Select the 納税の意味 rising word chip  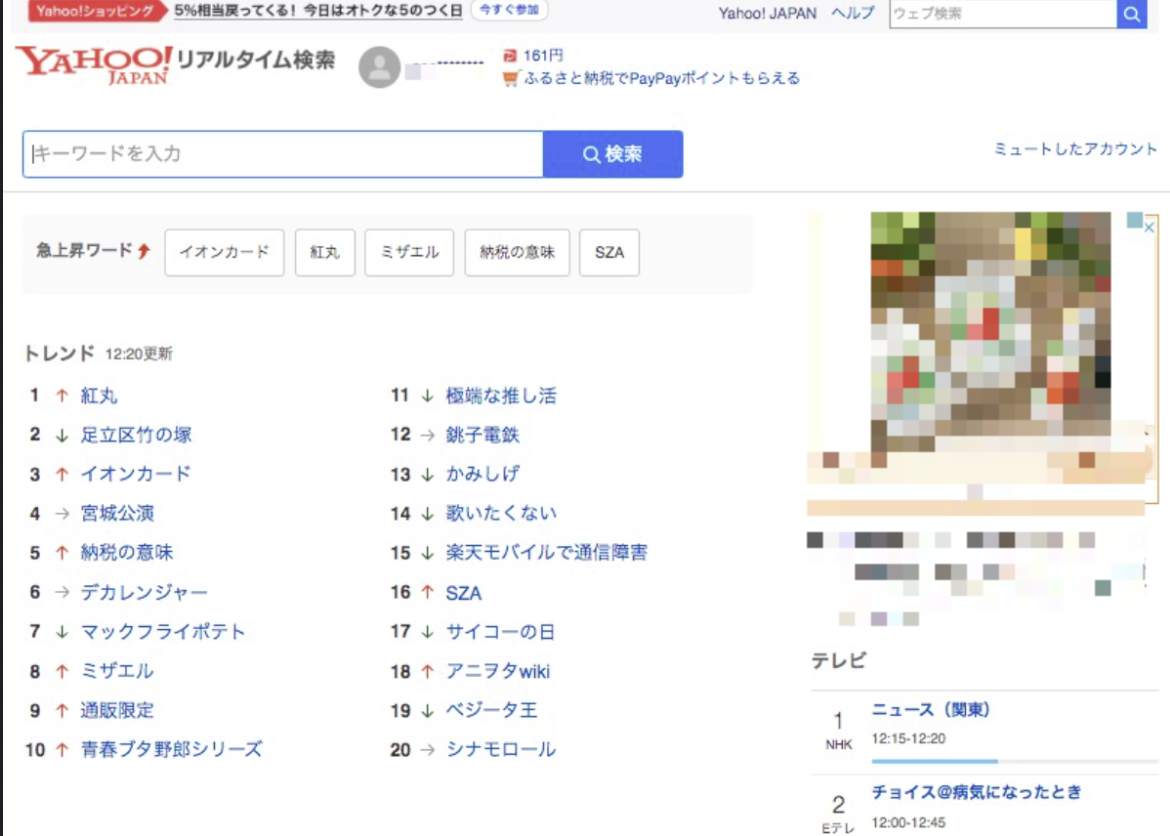(x=517, y=252)
